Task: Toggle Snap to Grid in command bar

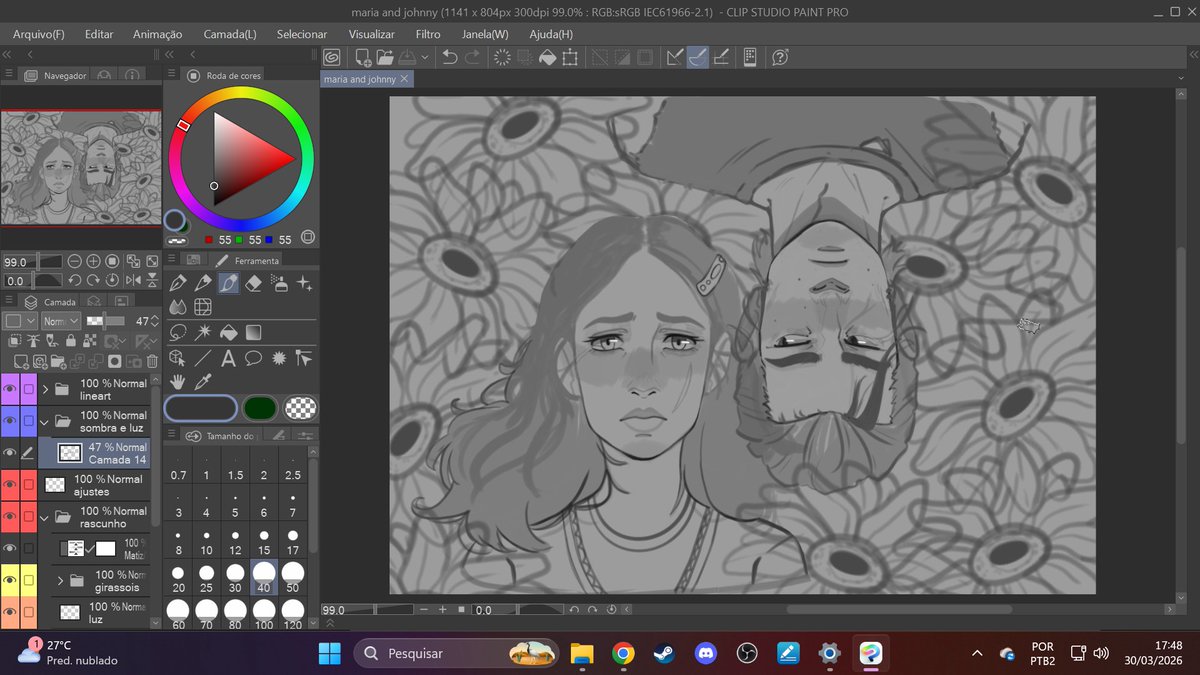Action: [x=720, y=58]
